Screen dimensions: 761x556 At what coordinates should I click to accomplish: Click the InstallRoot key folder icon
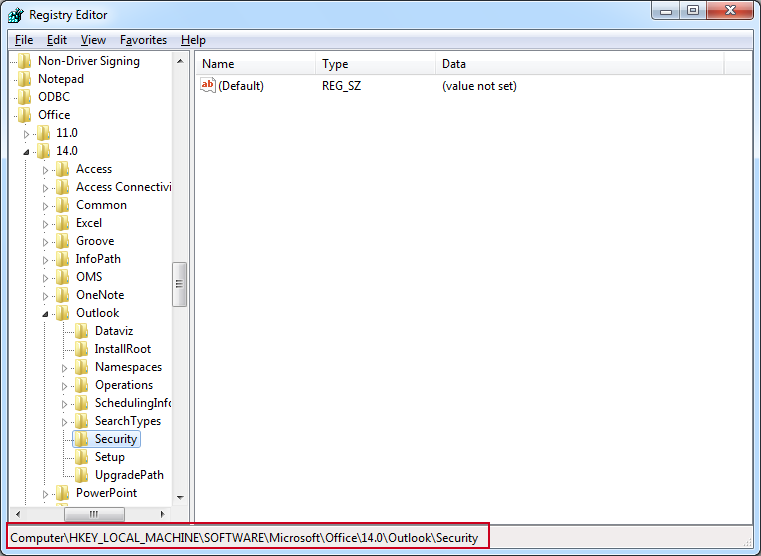tap(82, 349)
